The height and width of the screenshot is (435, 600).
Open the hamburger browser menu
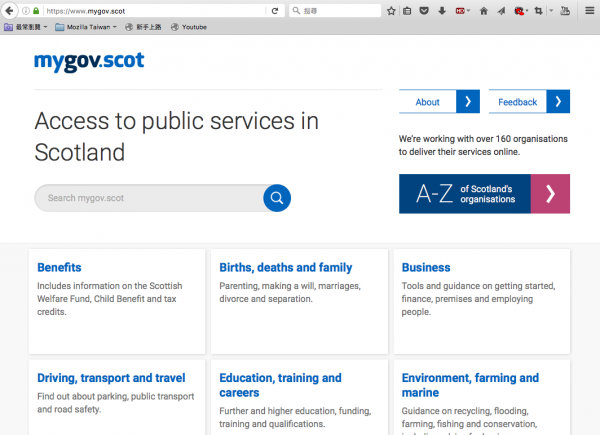tap(590, 11)
